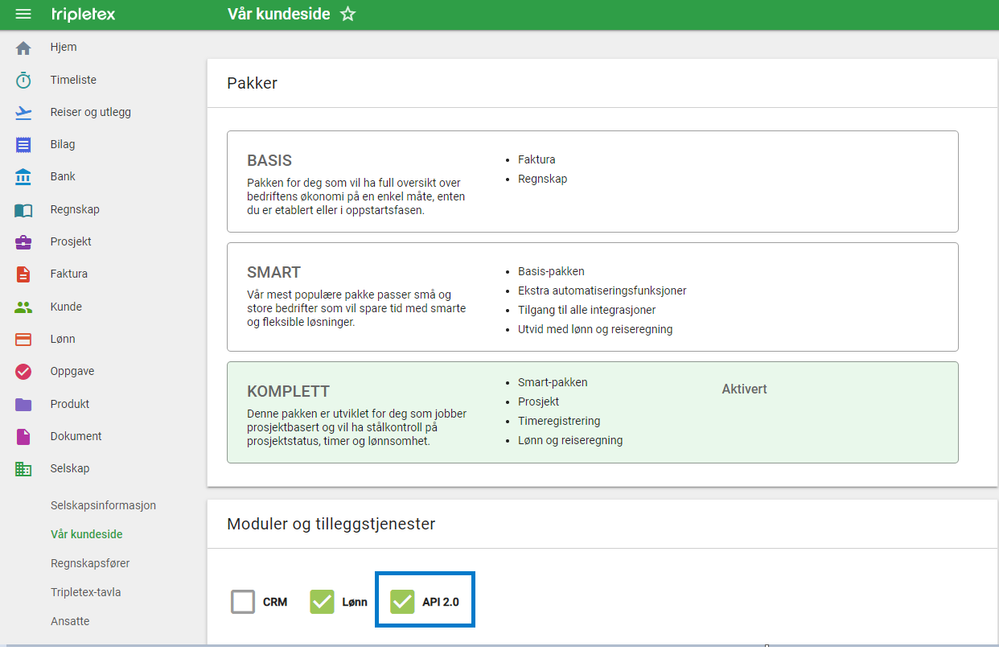Select the Vår kundeside submenu link

click(x=87, y=534)
